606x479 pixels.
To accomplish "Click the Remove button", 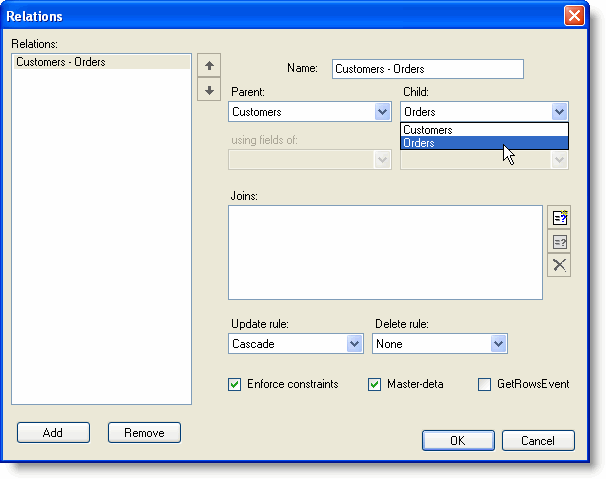I will 144,432.
